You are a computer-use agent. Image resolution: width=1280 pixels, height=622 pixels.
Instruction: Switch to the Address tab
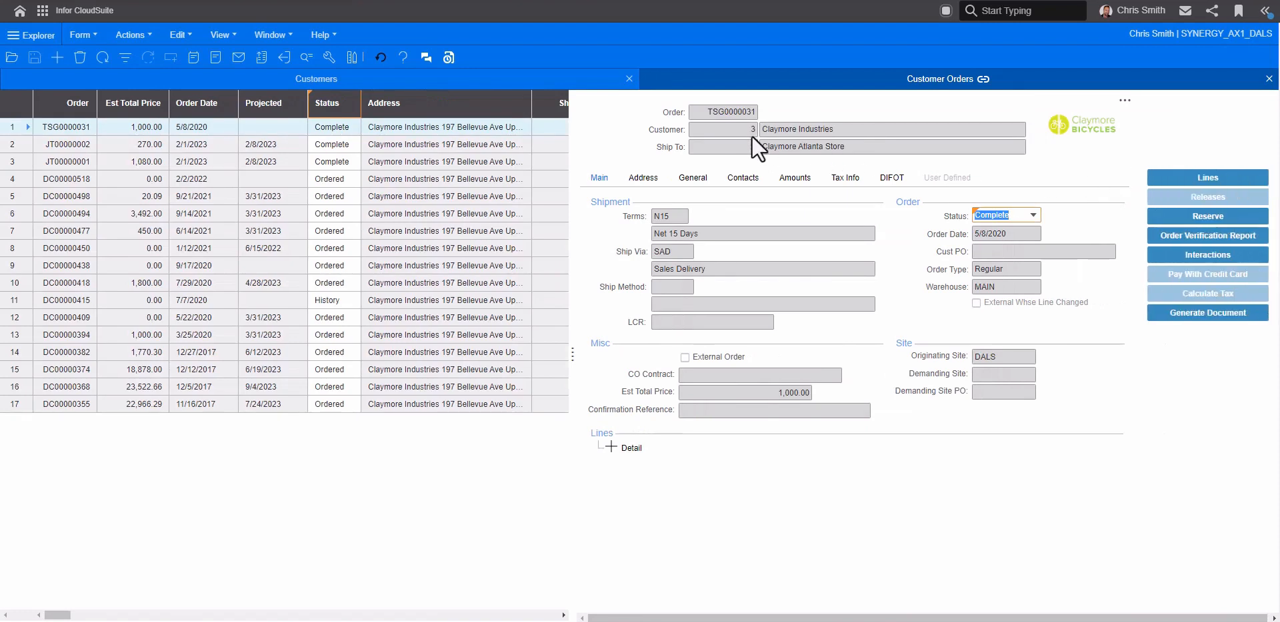pyautogui.click(x=643, y=178)
